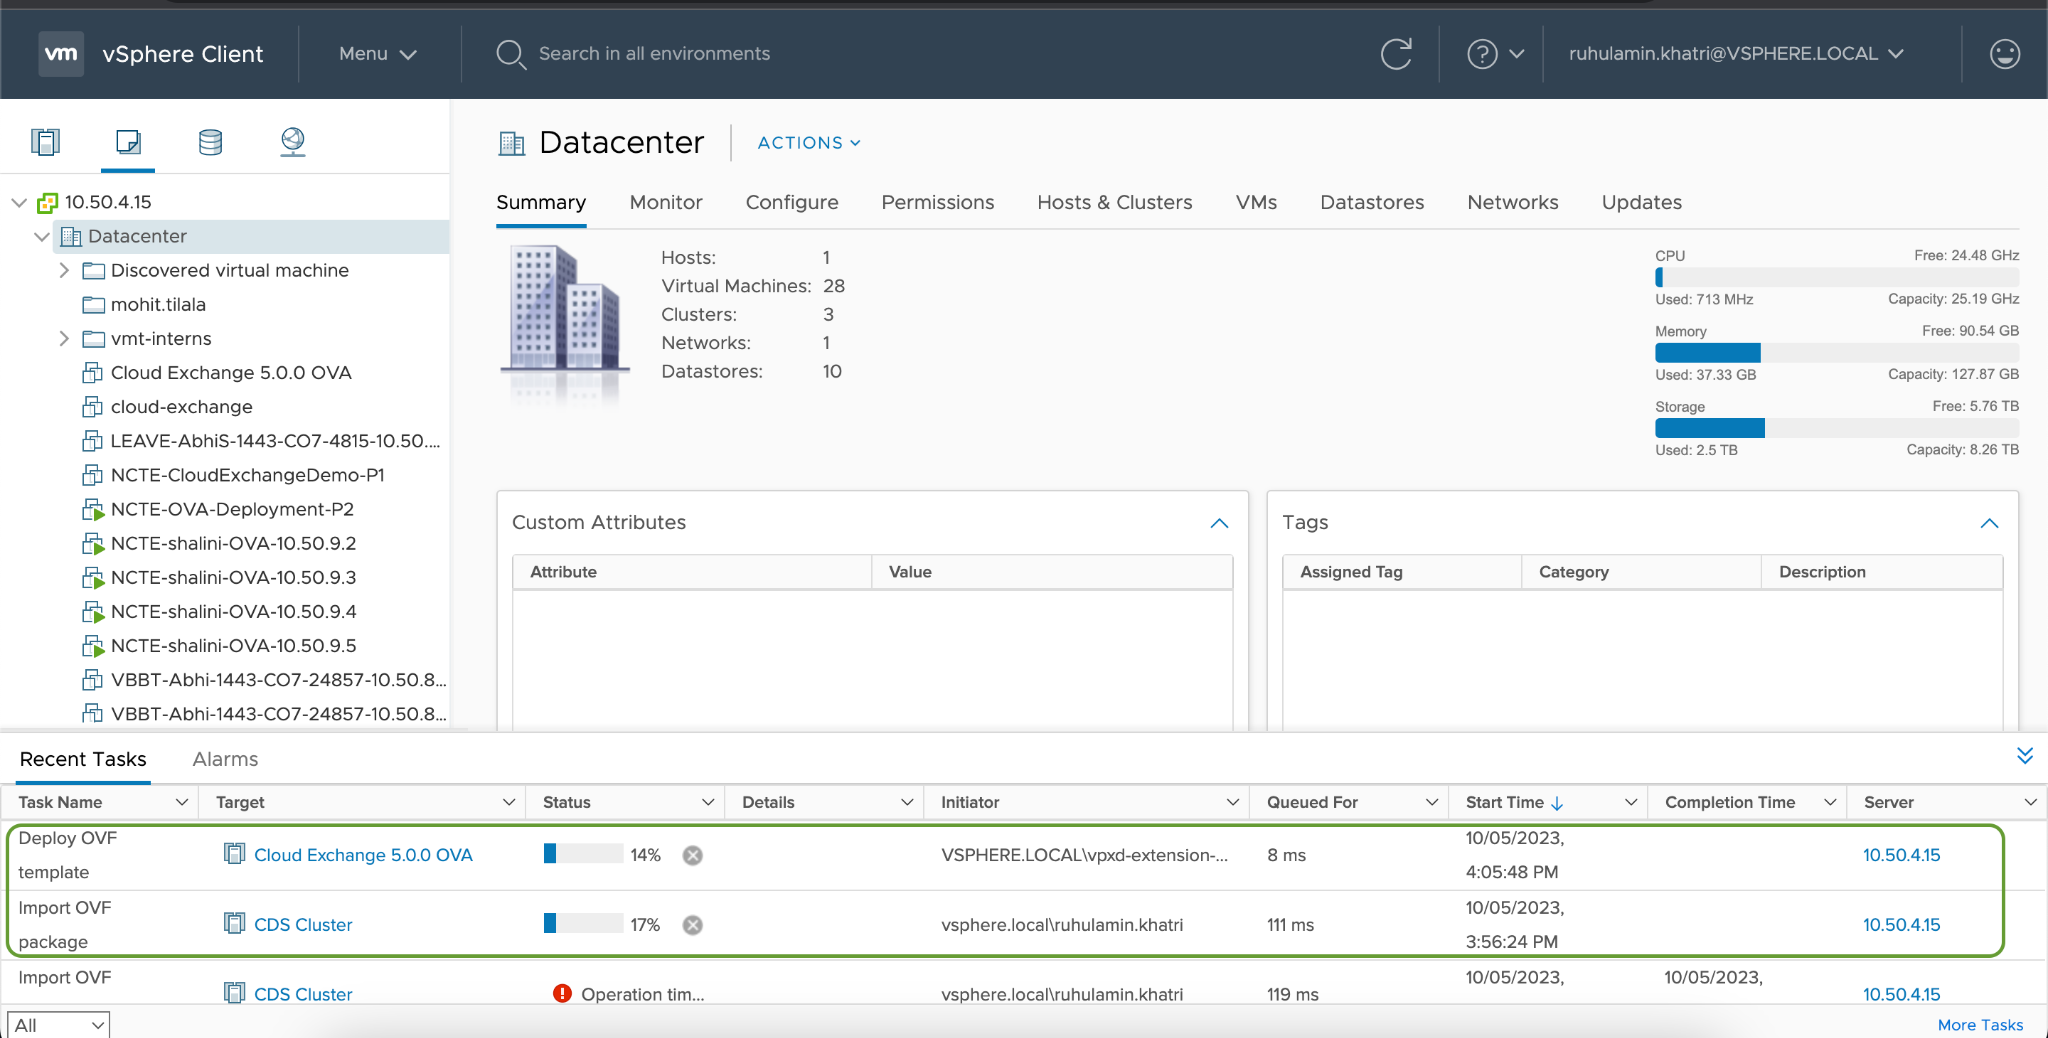
Task: Switch to Networking inventory view icon
Action: pos(292,142)
